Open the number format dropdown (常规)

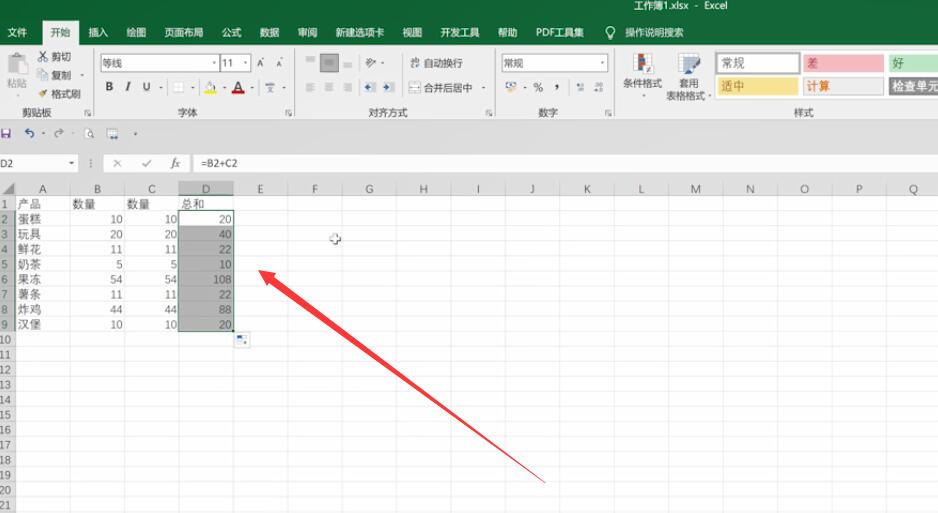click(x=602, y=63)
